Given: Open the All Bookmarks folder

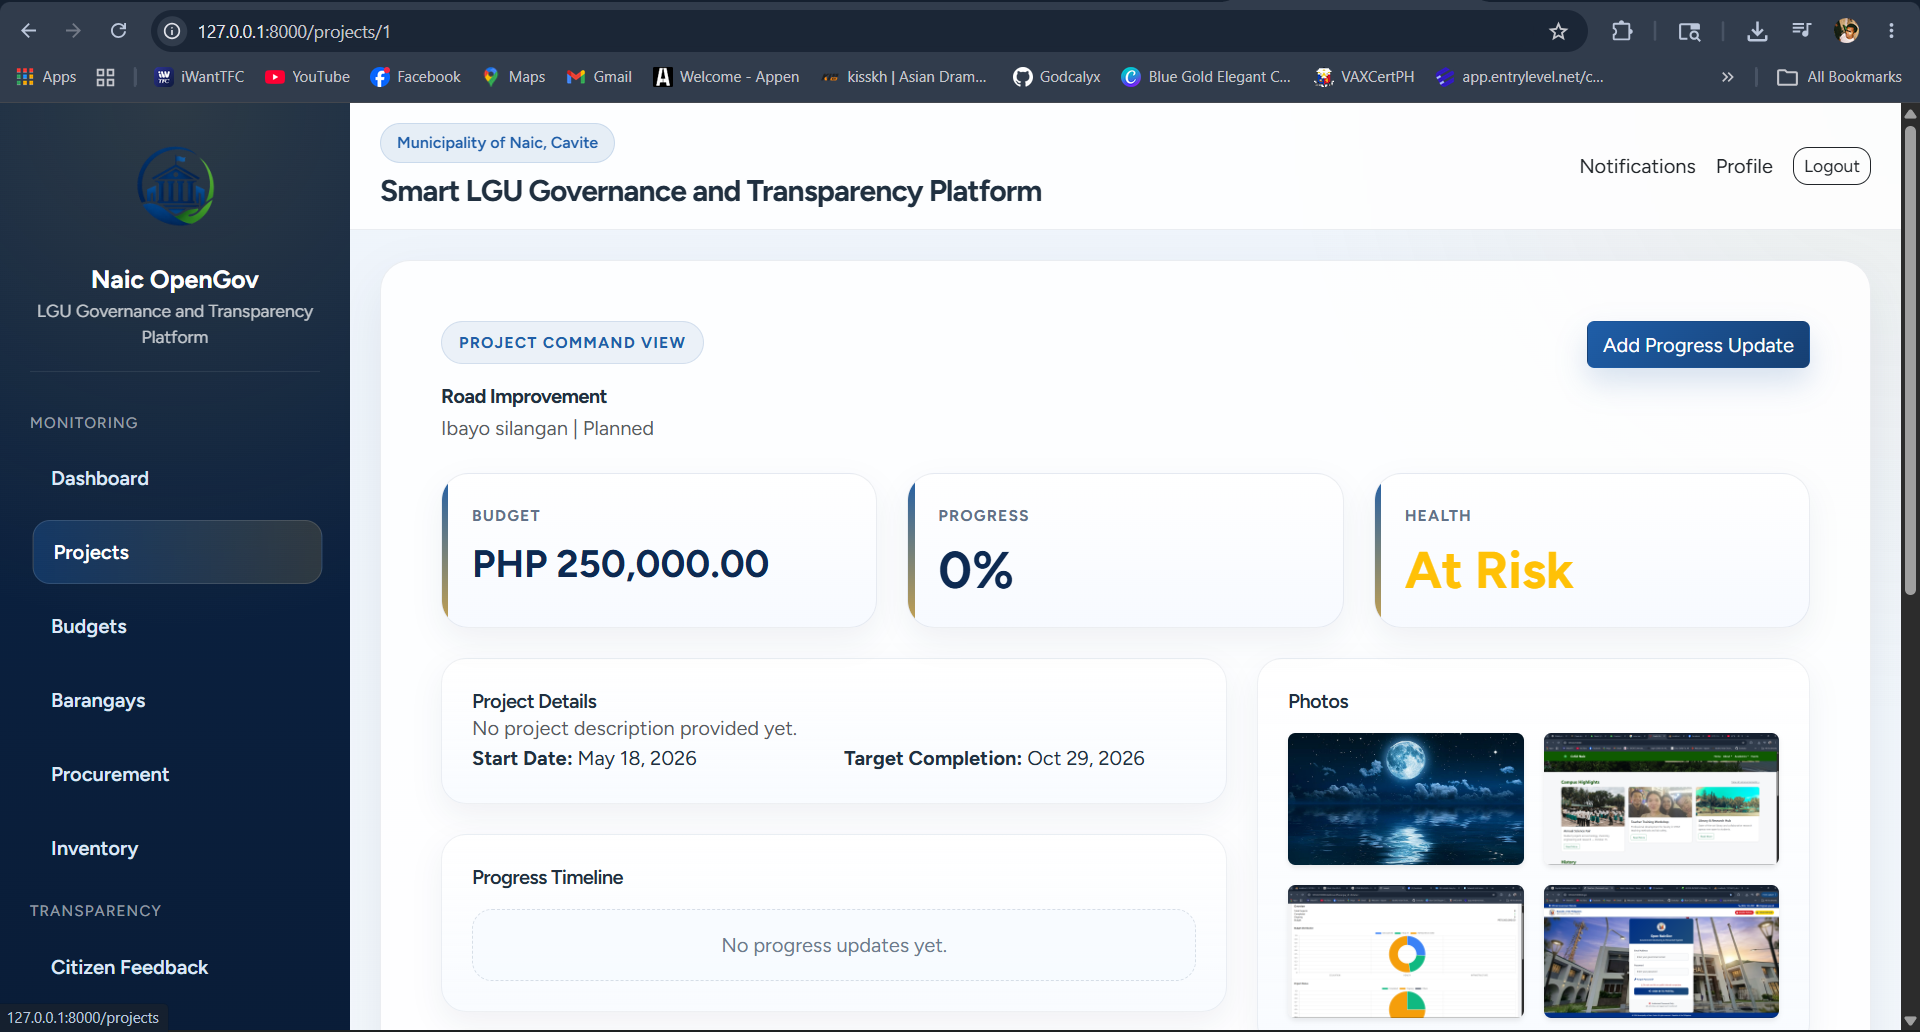Looking at the screenshot, I should tap(1839, 77).
